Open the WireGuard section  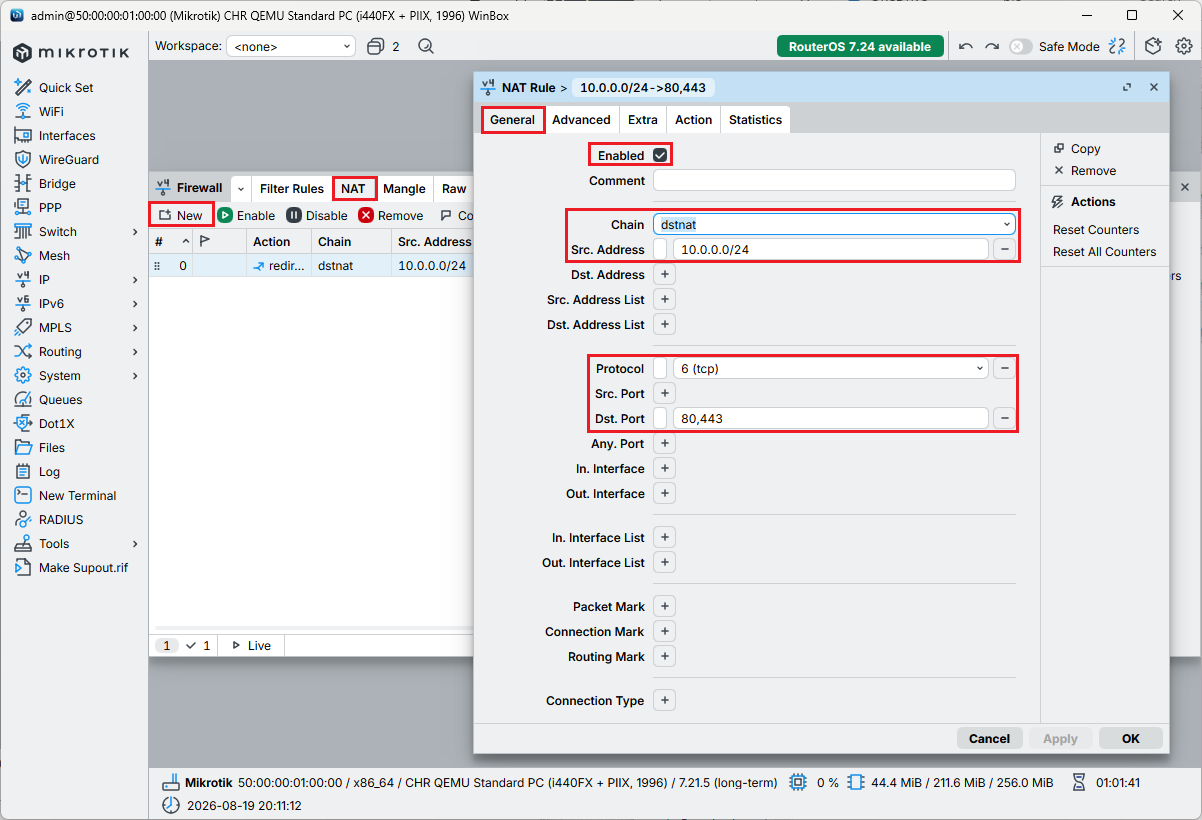(69, 159)
